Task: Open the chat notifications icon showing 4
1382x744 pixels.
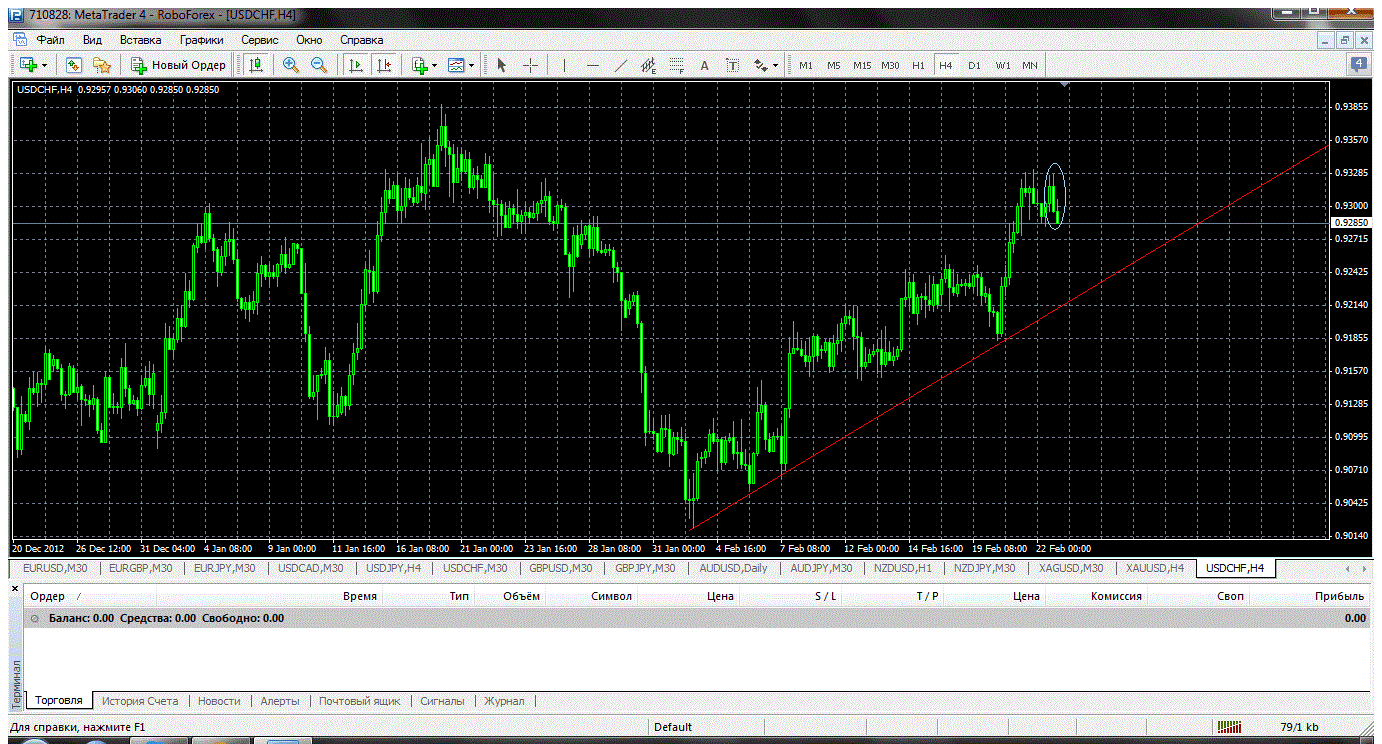Action: pos(1359,65)
